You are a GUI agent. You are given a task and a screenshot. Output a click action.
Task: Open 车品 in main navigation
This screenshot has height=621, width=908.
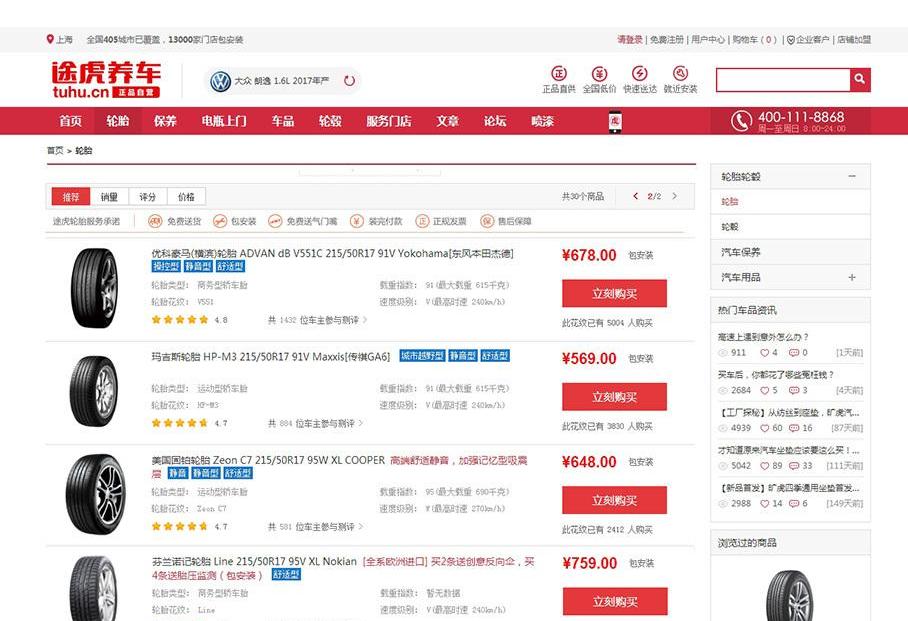[x=283, y=121]
